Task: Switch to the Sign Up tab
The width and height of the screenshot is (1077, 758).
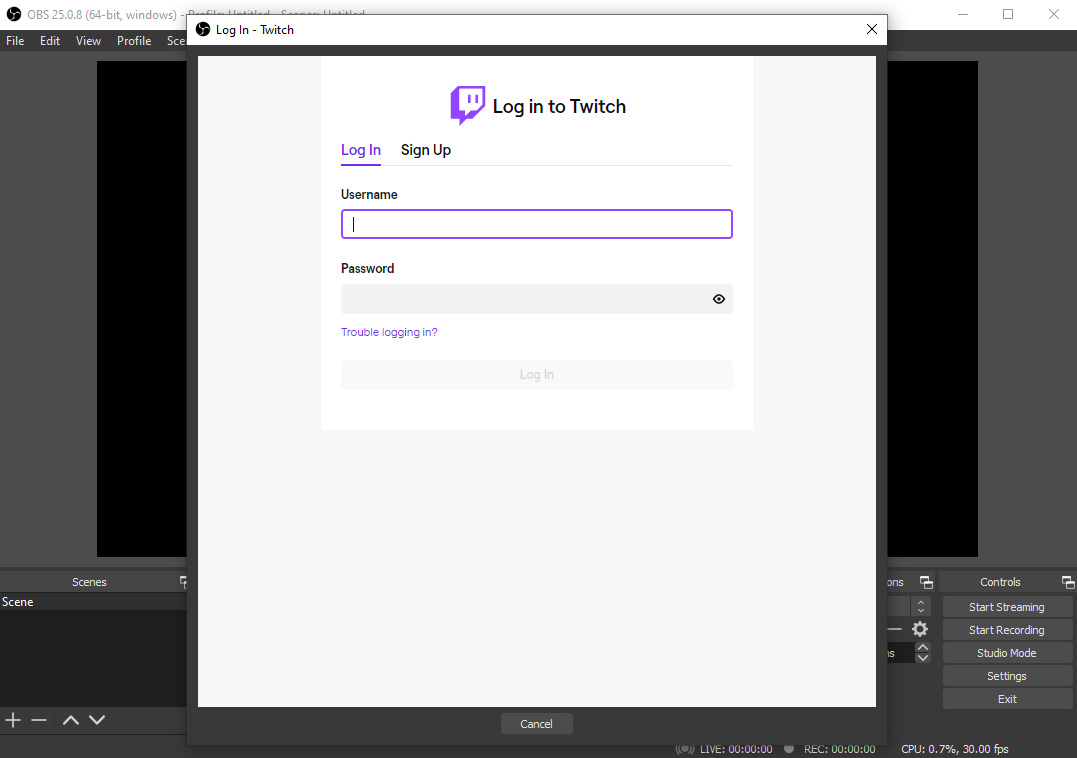Action: pos(426,150)
